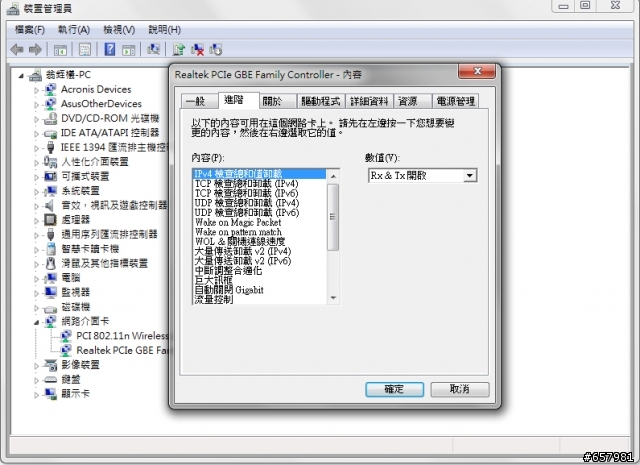Click the Forward arrow toolbar icon
Image resolution: width=640 pixels, height=465 pixels.
click(x=36, y=50)
